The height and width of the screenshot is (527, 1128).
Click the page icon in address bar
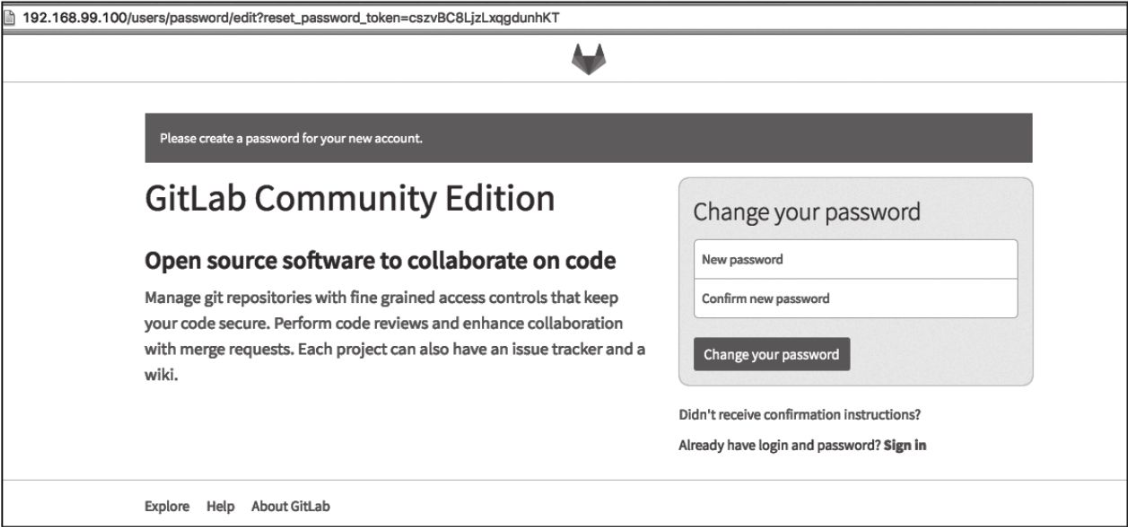pos(10,18)
